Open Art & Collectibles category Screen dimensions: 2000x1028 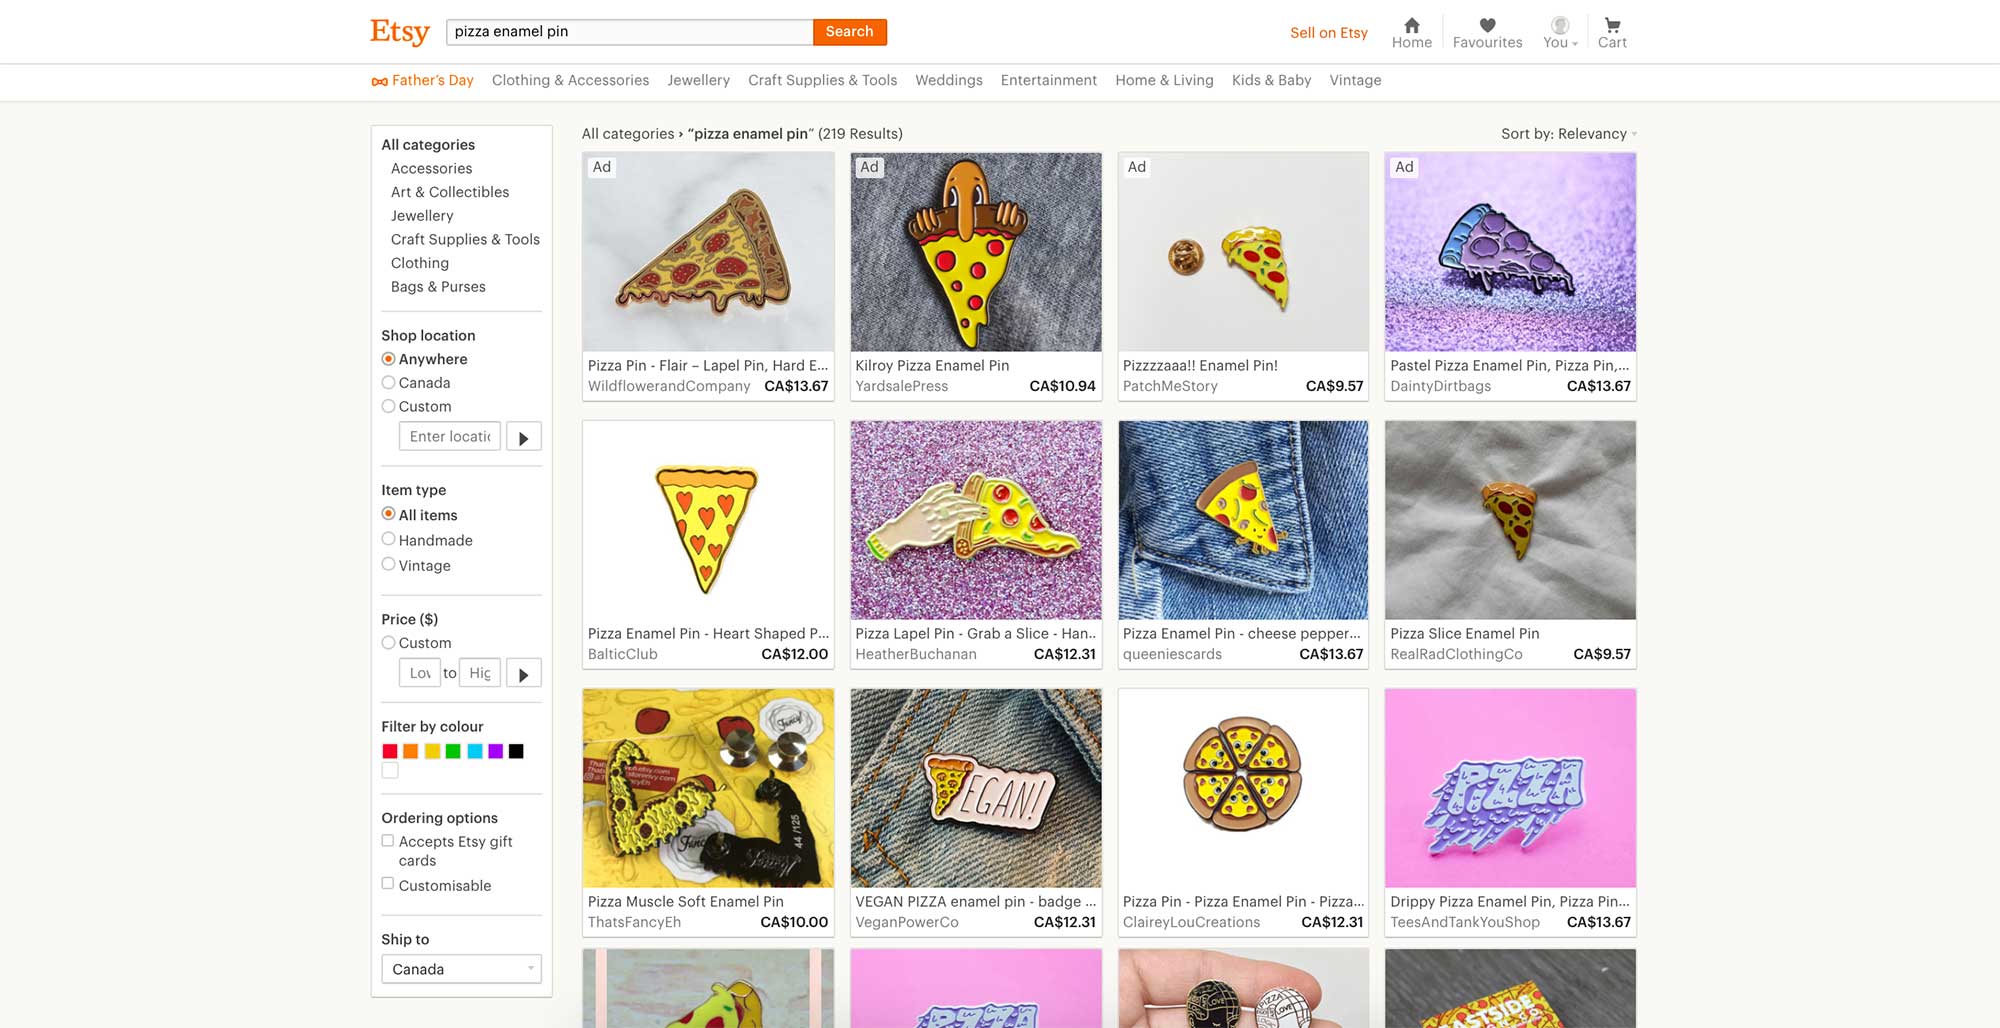click(450, 192)
